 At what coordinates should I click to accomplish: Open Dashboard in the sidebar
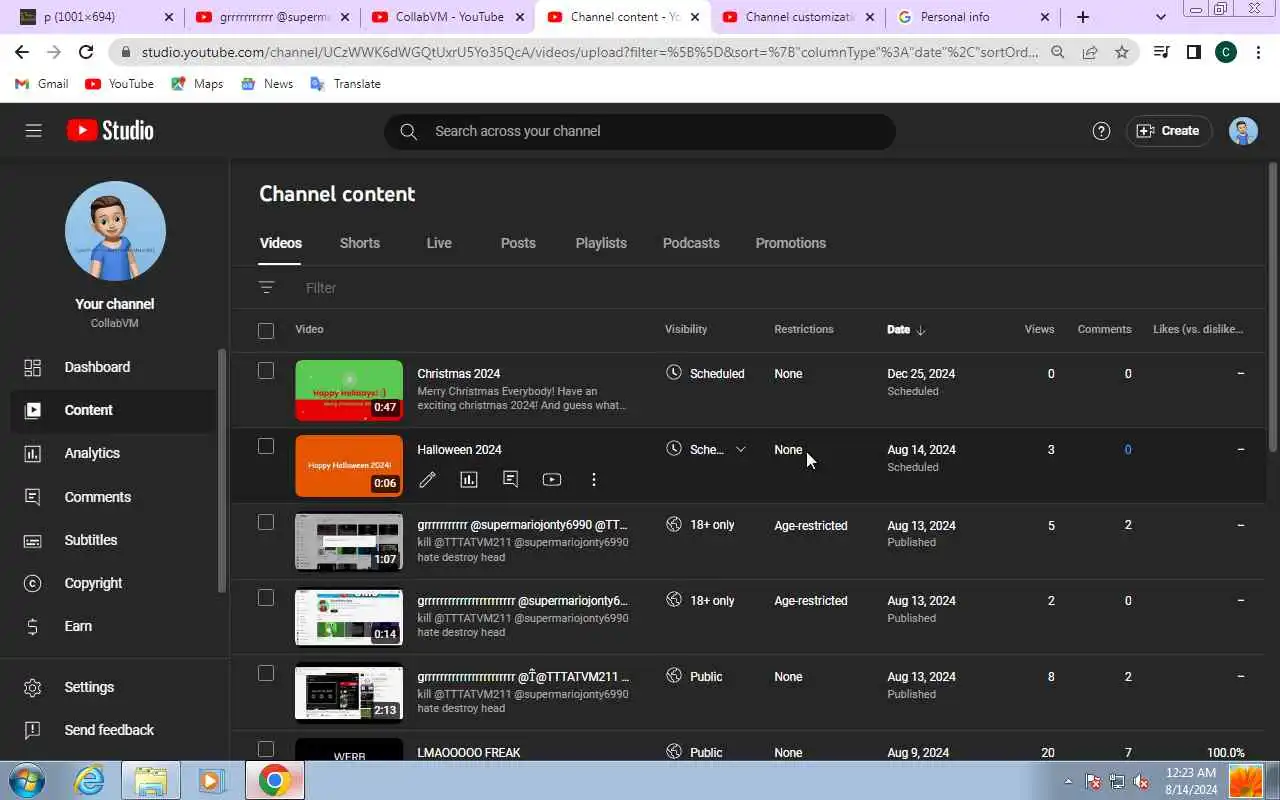115,367
